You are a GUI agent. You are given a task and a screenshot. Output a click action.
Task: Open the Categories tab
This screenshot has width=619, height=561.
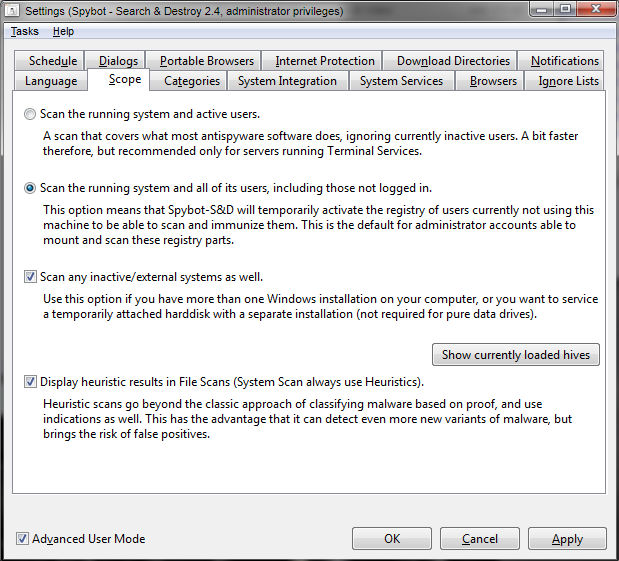pos(189,81)
